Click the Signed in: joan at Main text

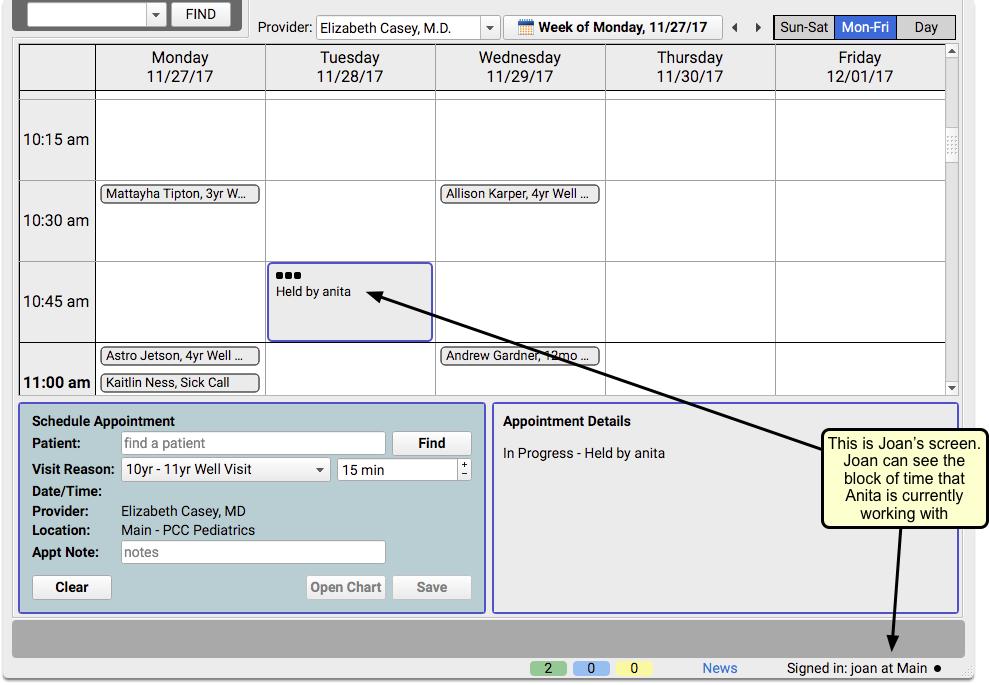click(x=857, y=669)
